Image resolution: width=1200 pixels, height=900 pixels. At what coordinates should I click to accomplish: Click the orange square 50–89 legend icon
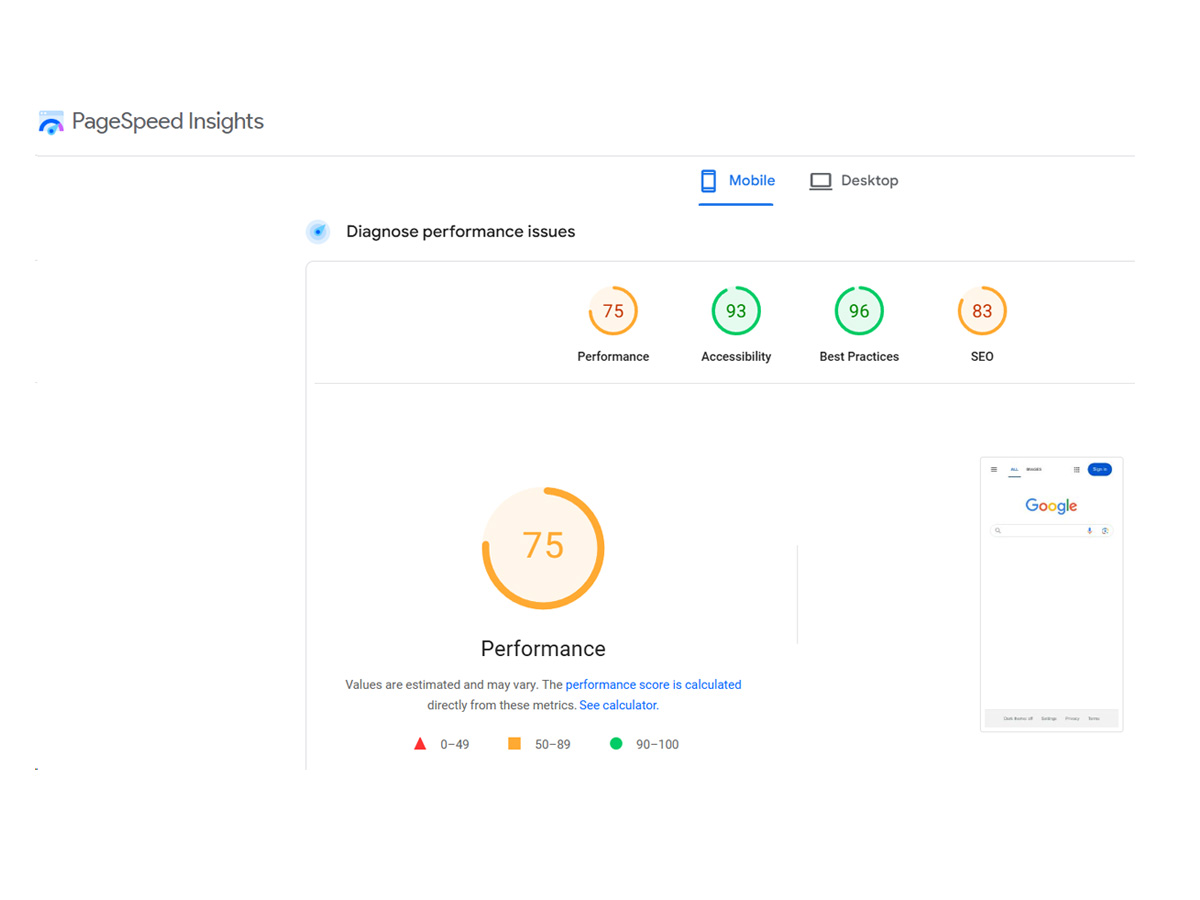pos(514,744)
